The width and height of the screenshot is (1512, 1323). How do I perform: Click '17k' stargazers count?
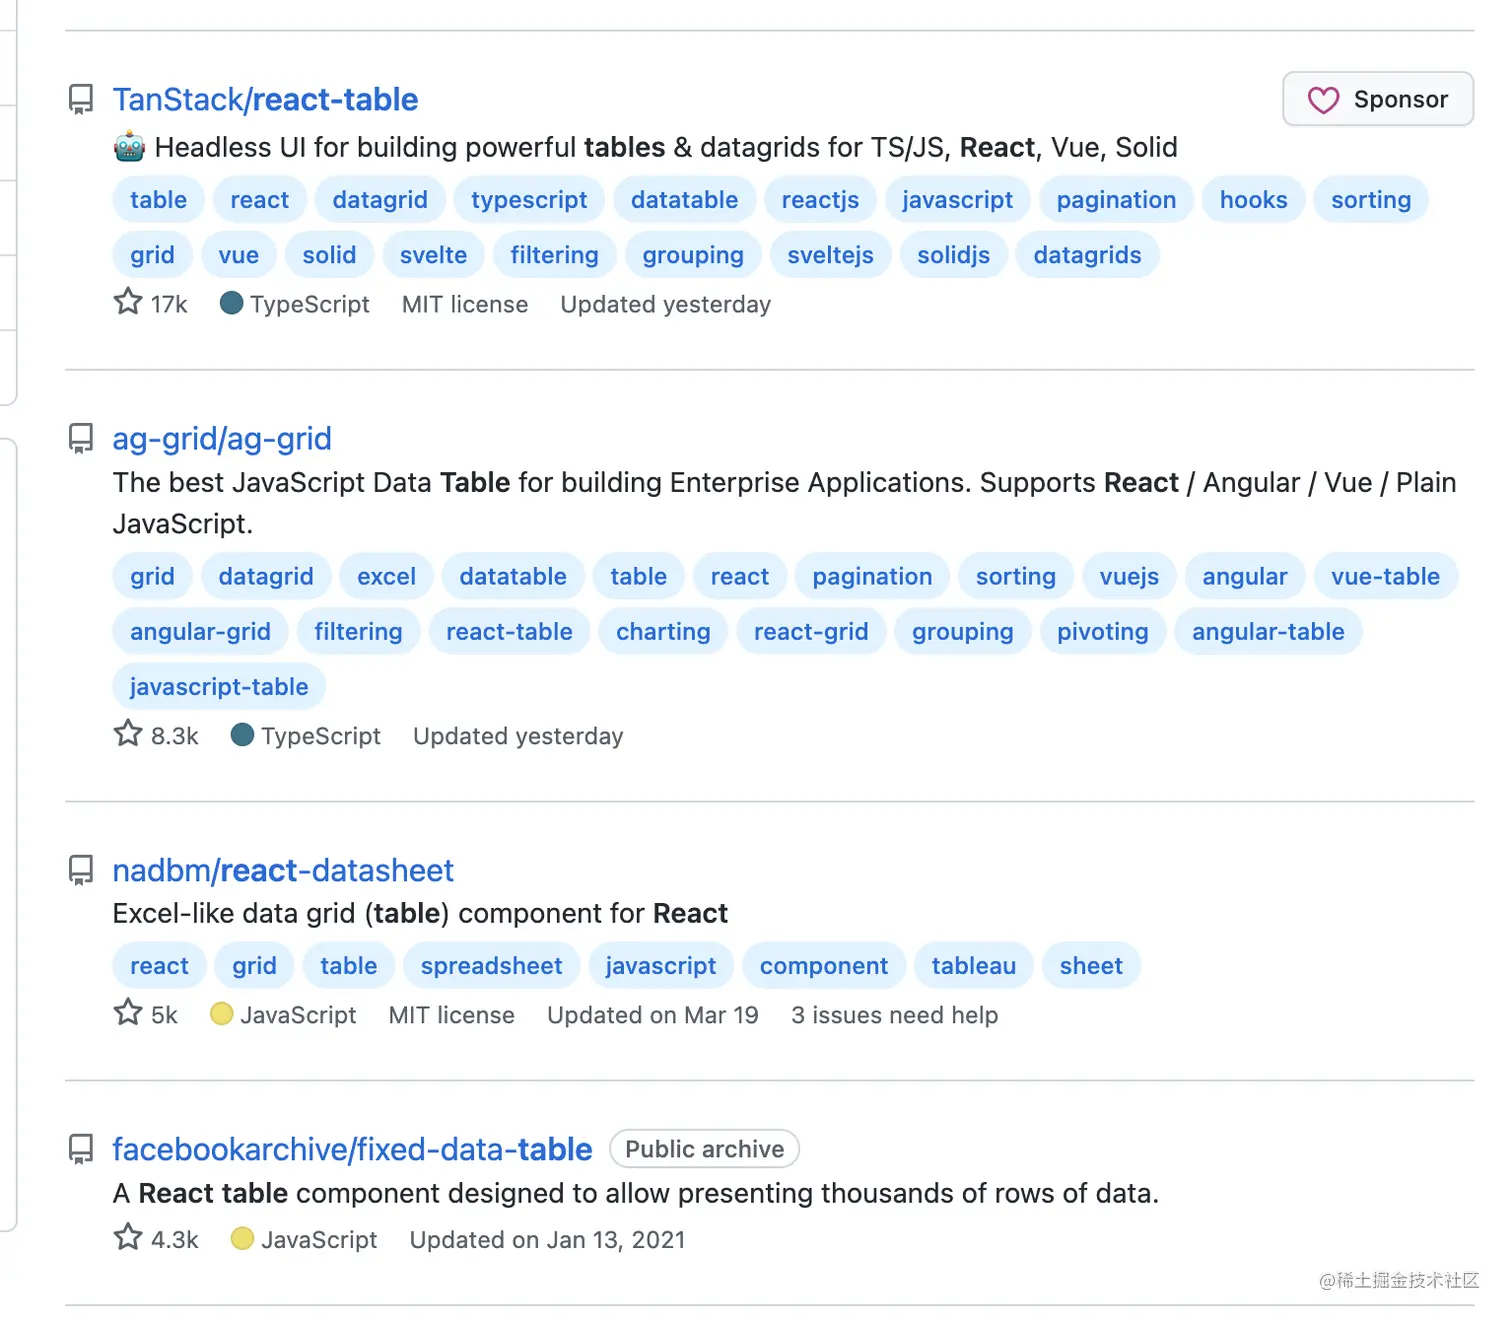[x=169, y=304]
